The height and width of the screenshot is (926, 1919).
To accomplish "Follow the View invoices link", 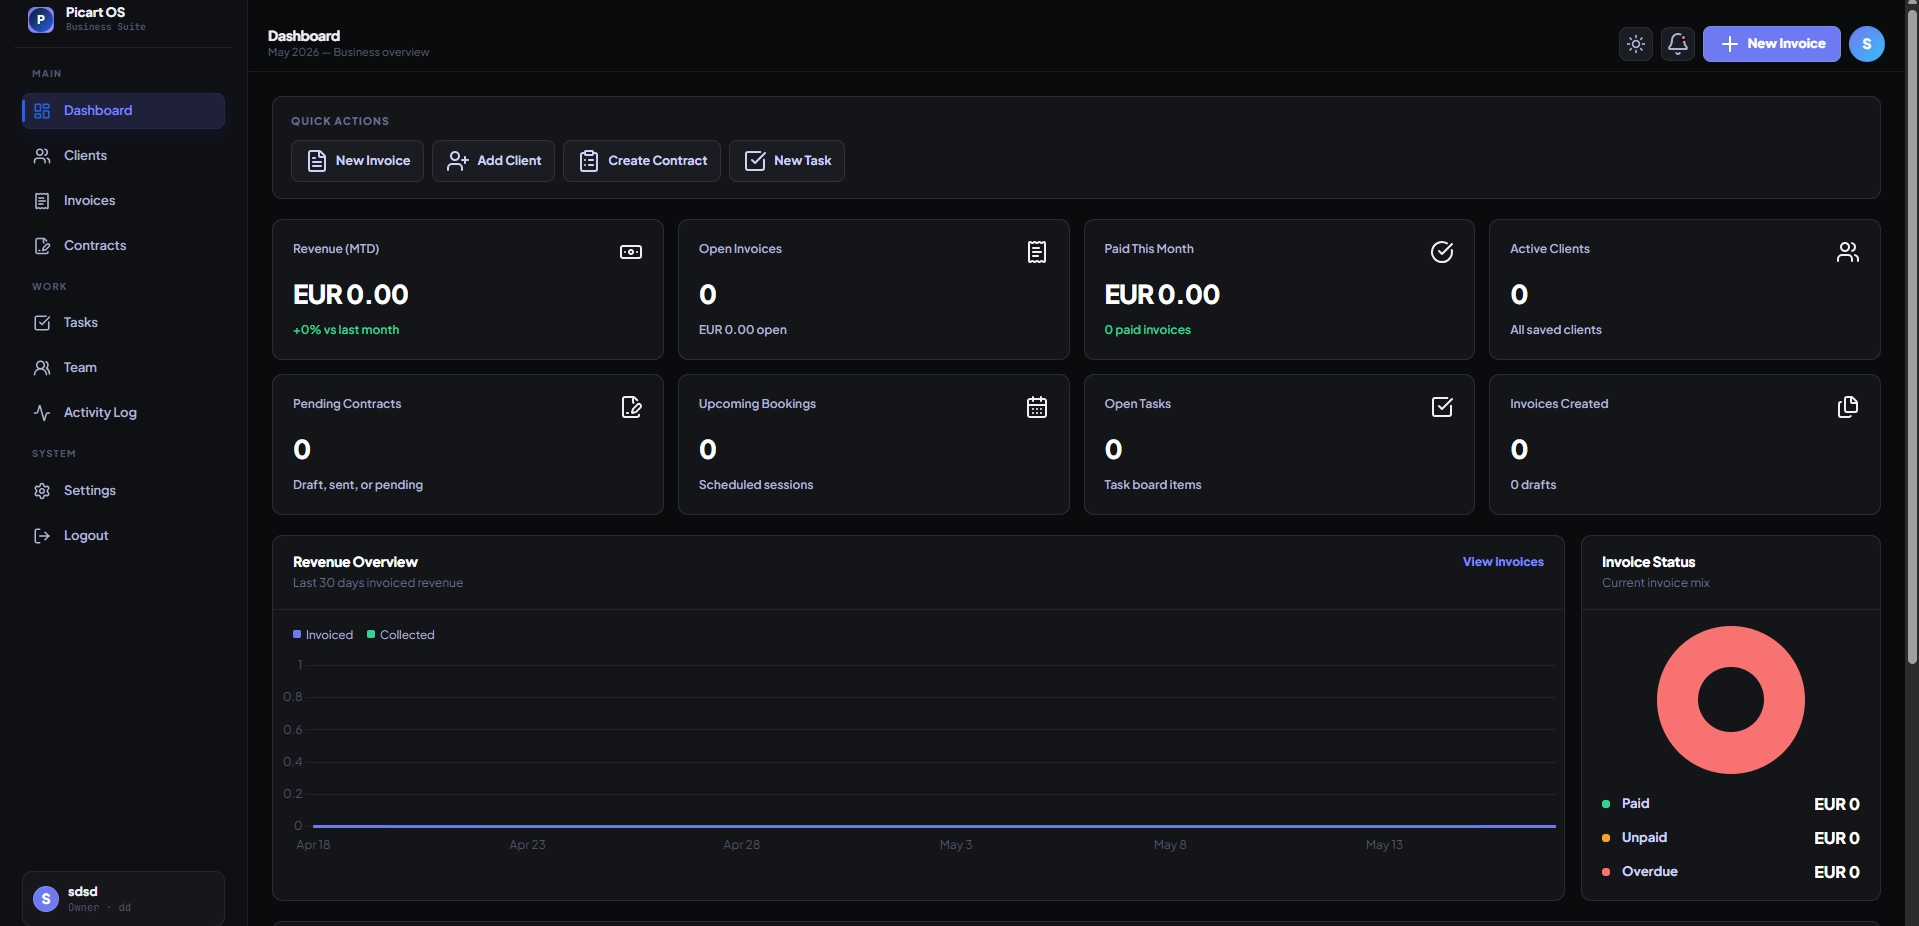I will click(1503, 562).
